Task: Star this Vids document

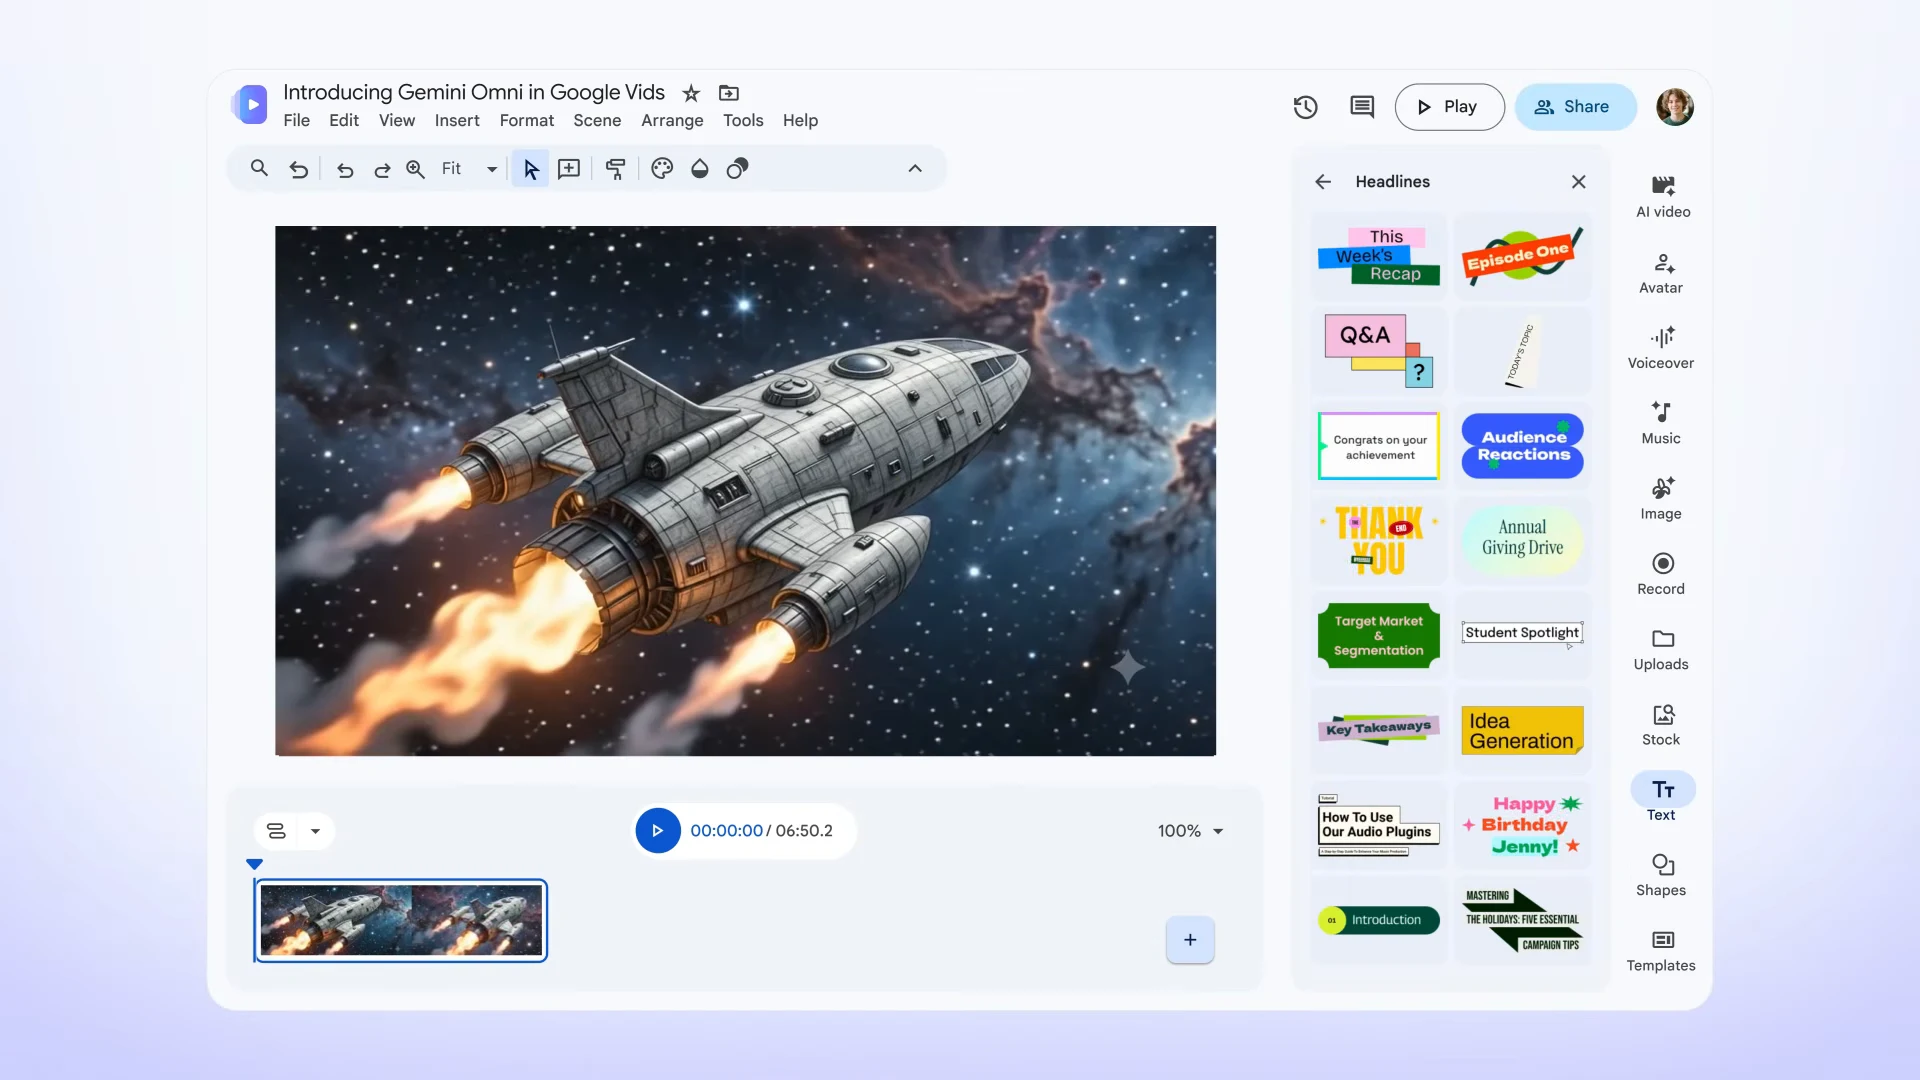Action: 691,93
